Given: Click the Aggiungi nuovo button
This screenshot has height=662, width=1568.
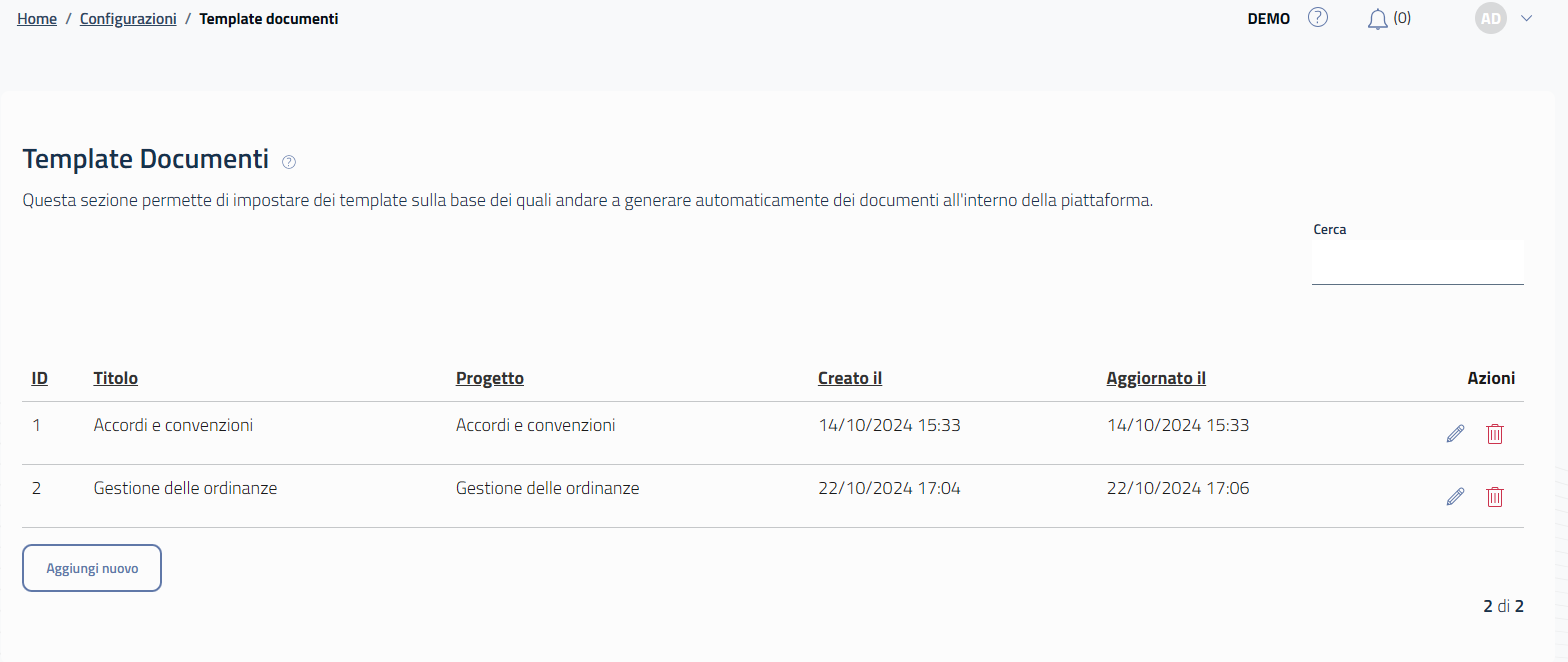Looking at the screenshot, I should tap(92, 568).
